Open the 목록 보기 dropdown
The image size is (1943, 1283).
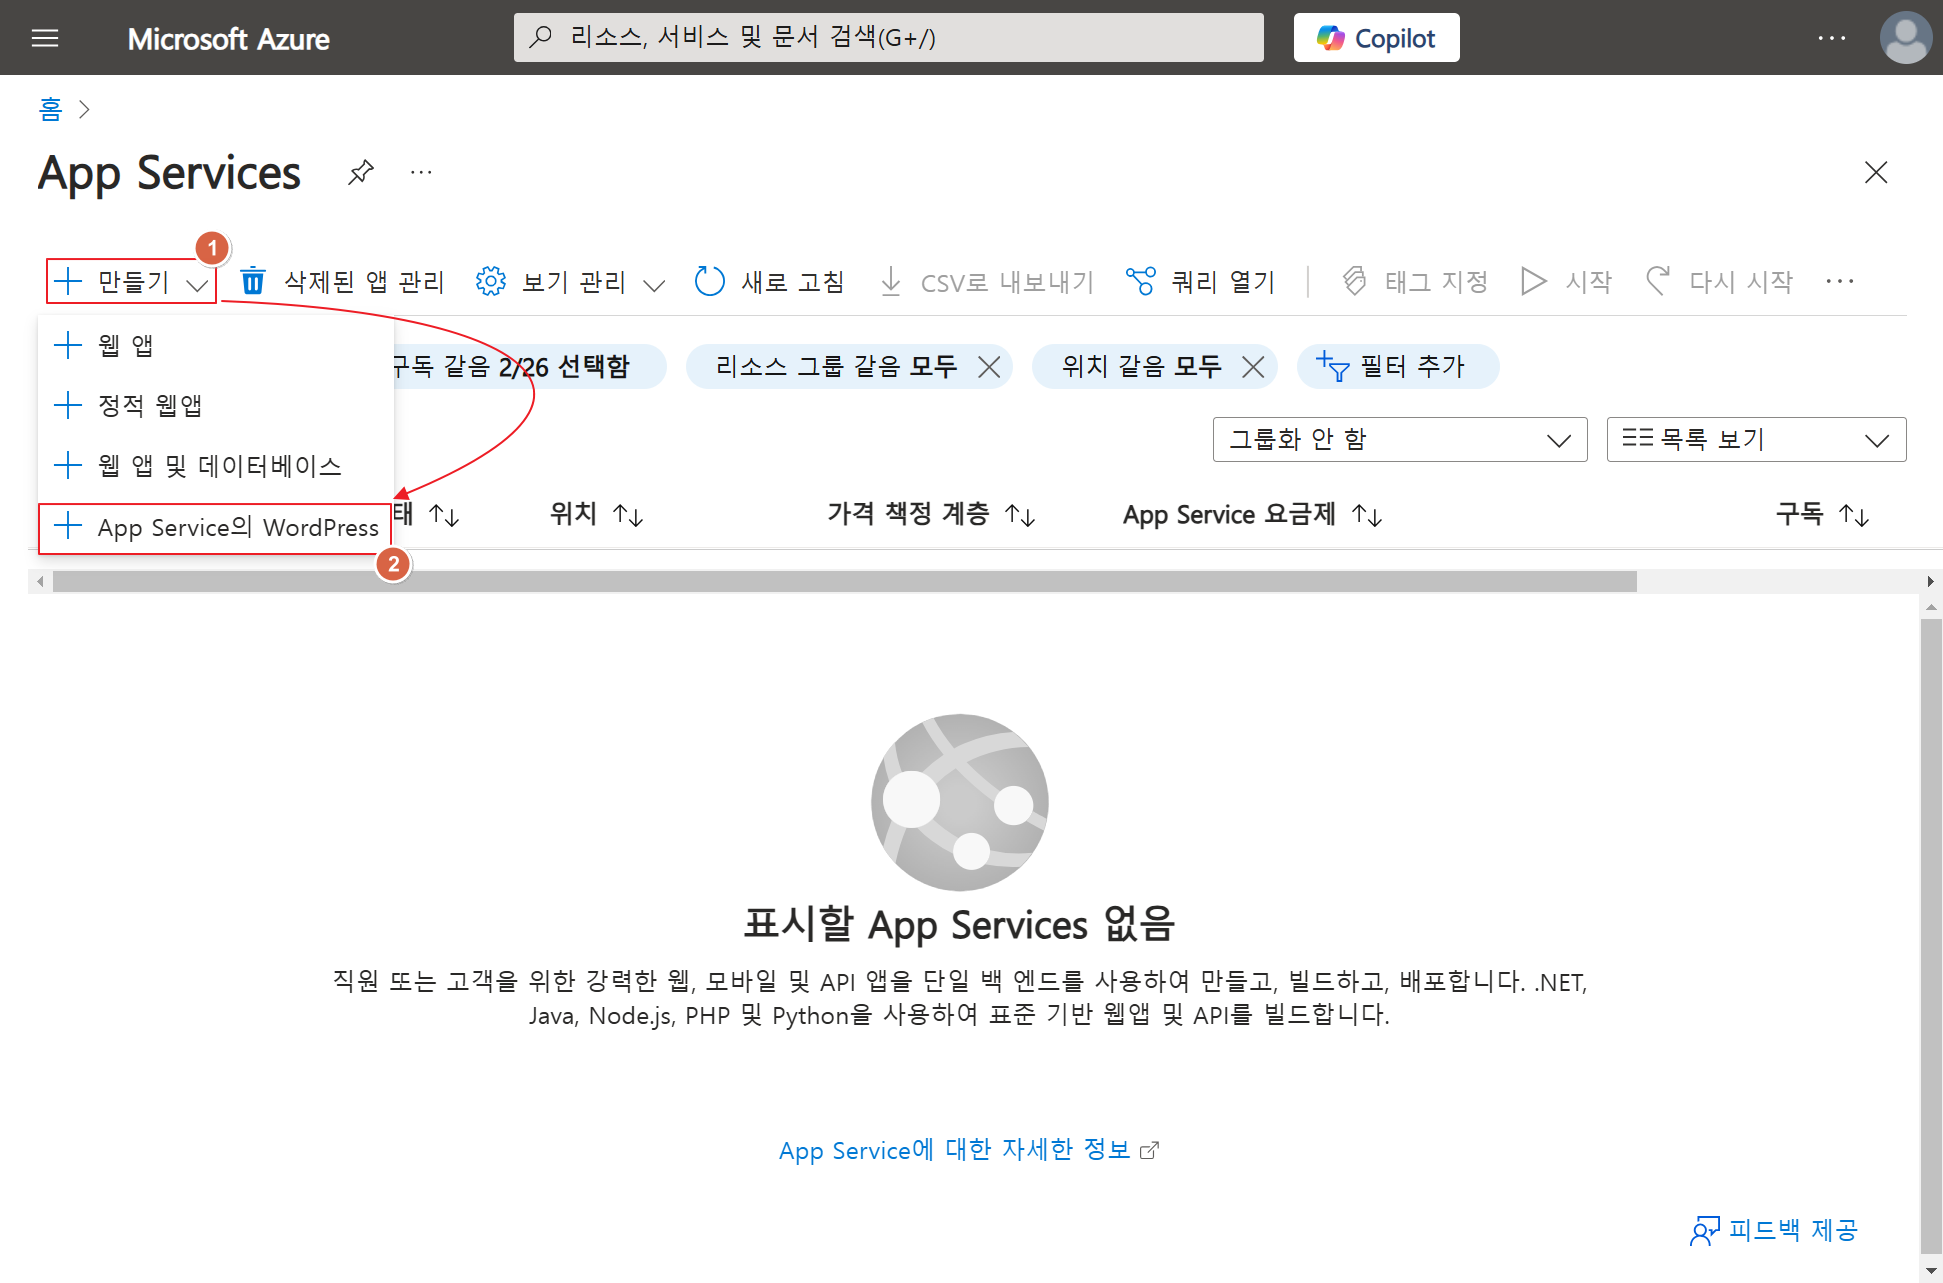coord(1756,440)
